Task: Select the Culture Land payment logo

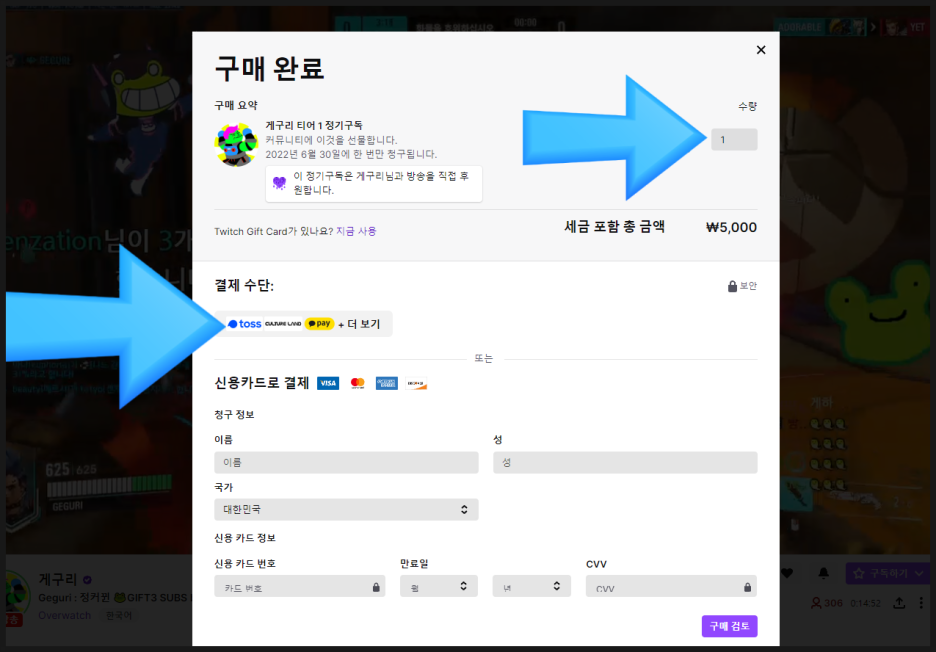Action: click(283, 324)
